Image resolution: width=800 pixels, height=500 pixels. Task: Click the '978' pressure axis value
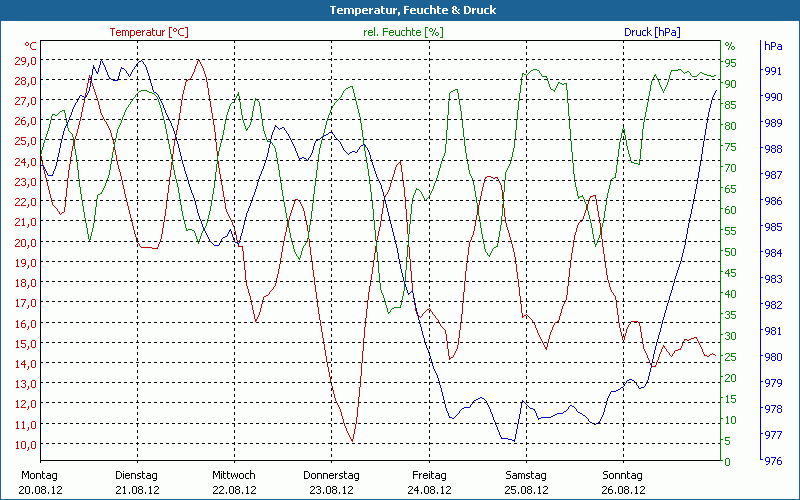click(x=773, y=409)
